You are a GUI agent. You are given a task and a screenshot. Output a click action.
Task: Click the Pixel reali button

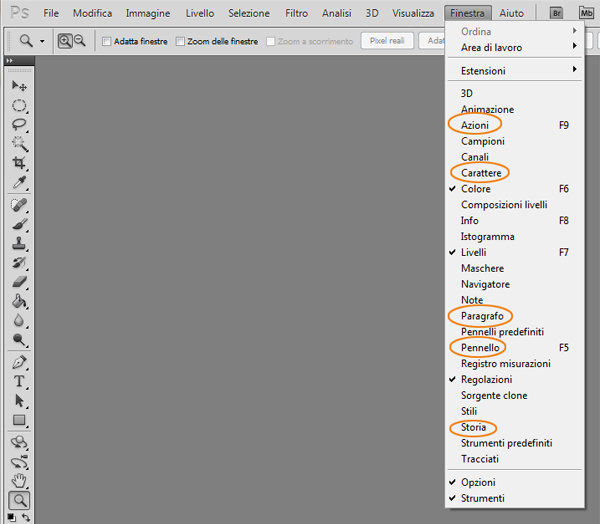(387, 41)
